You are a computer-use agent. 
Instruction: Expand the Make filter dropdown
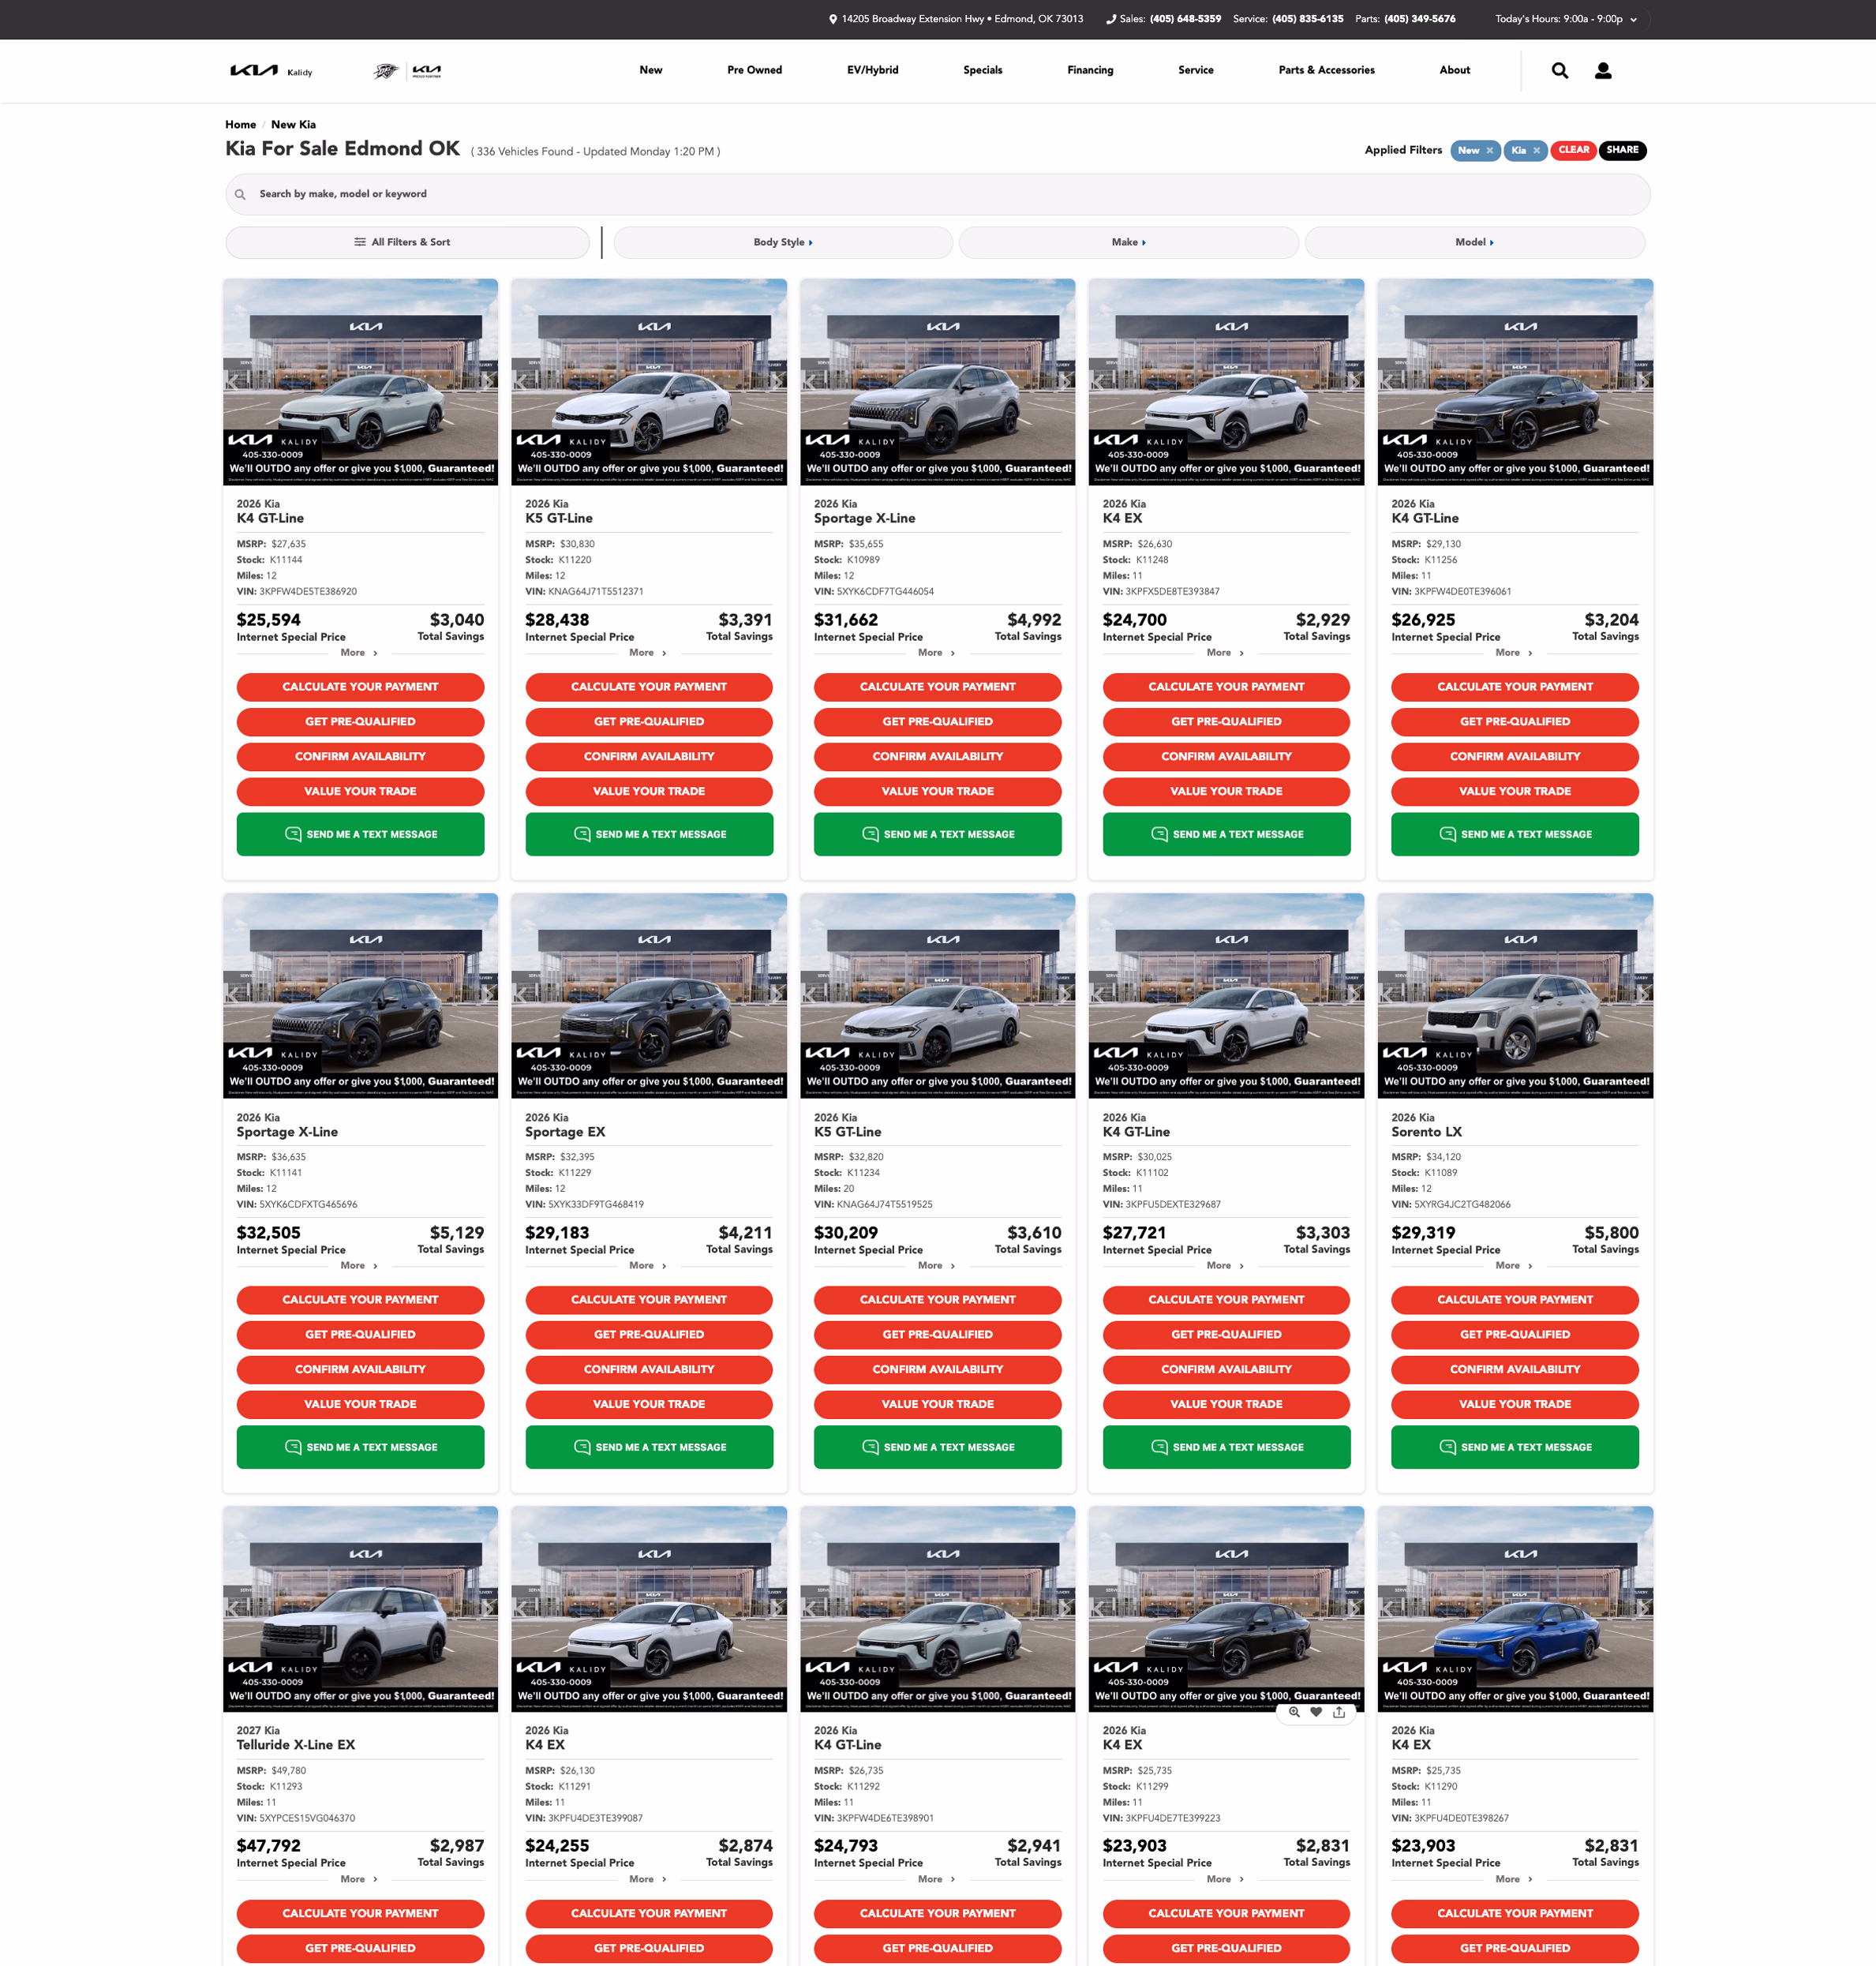tap(1128, 242)
